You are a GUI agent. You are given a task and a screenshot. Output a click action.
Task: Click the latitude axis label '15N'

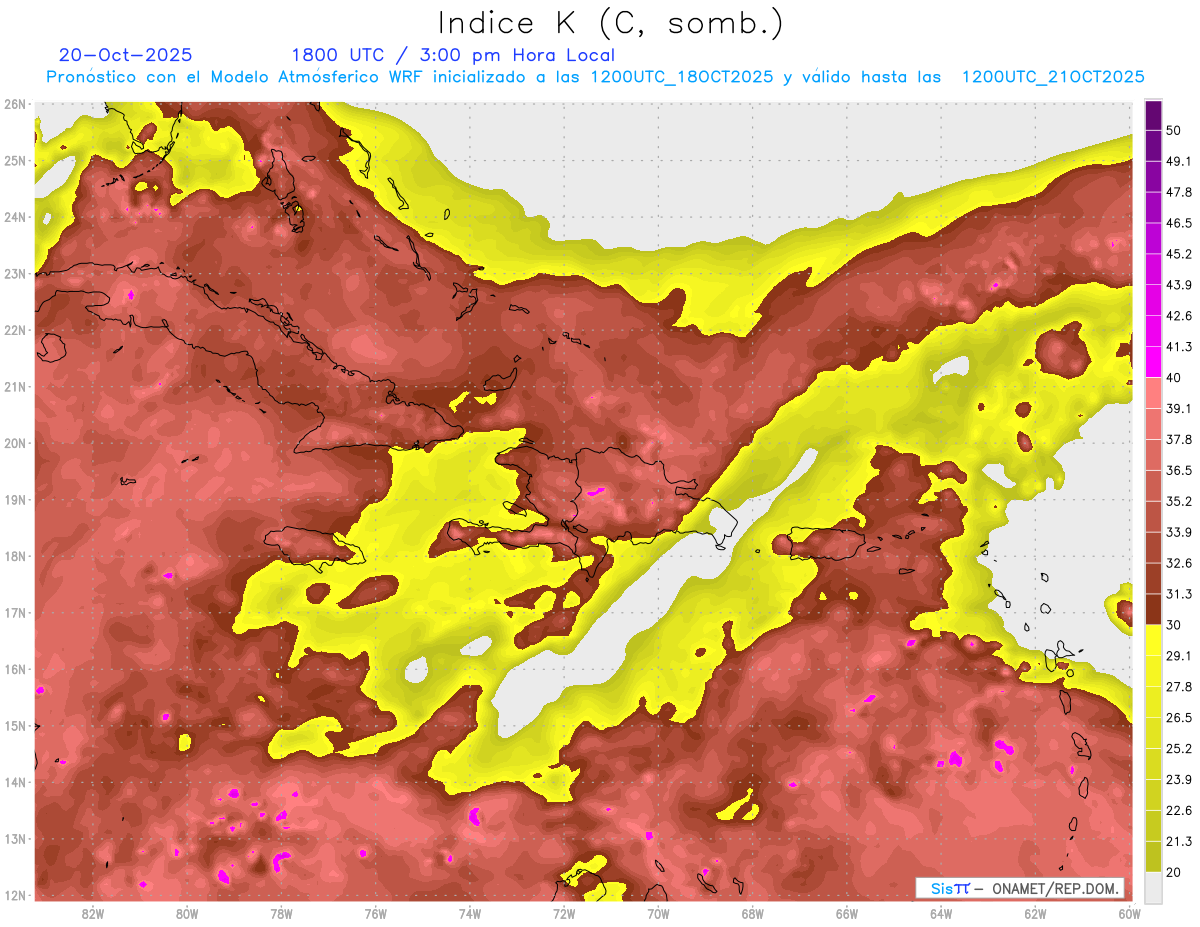point(14,726)
